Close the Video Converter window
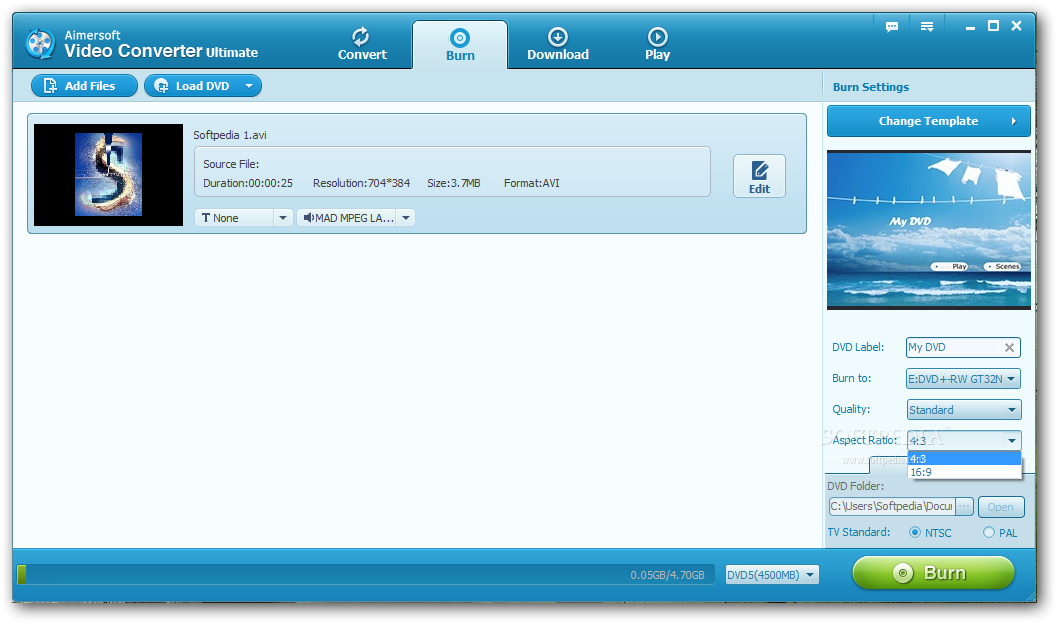Screen dimensions: 1057x623 pos(1017,26)
